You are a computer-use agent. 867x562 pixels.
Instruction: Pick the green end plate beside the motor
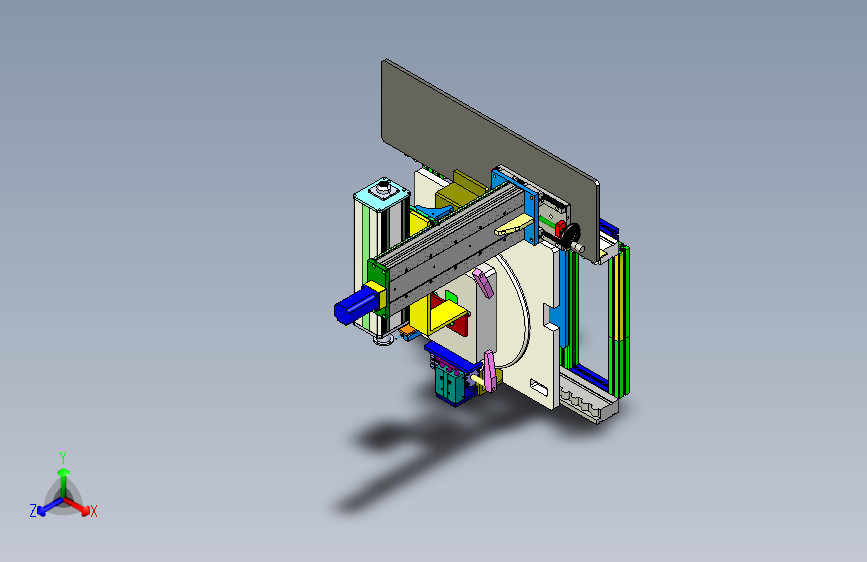[x=377, y=288]
